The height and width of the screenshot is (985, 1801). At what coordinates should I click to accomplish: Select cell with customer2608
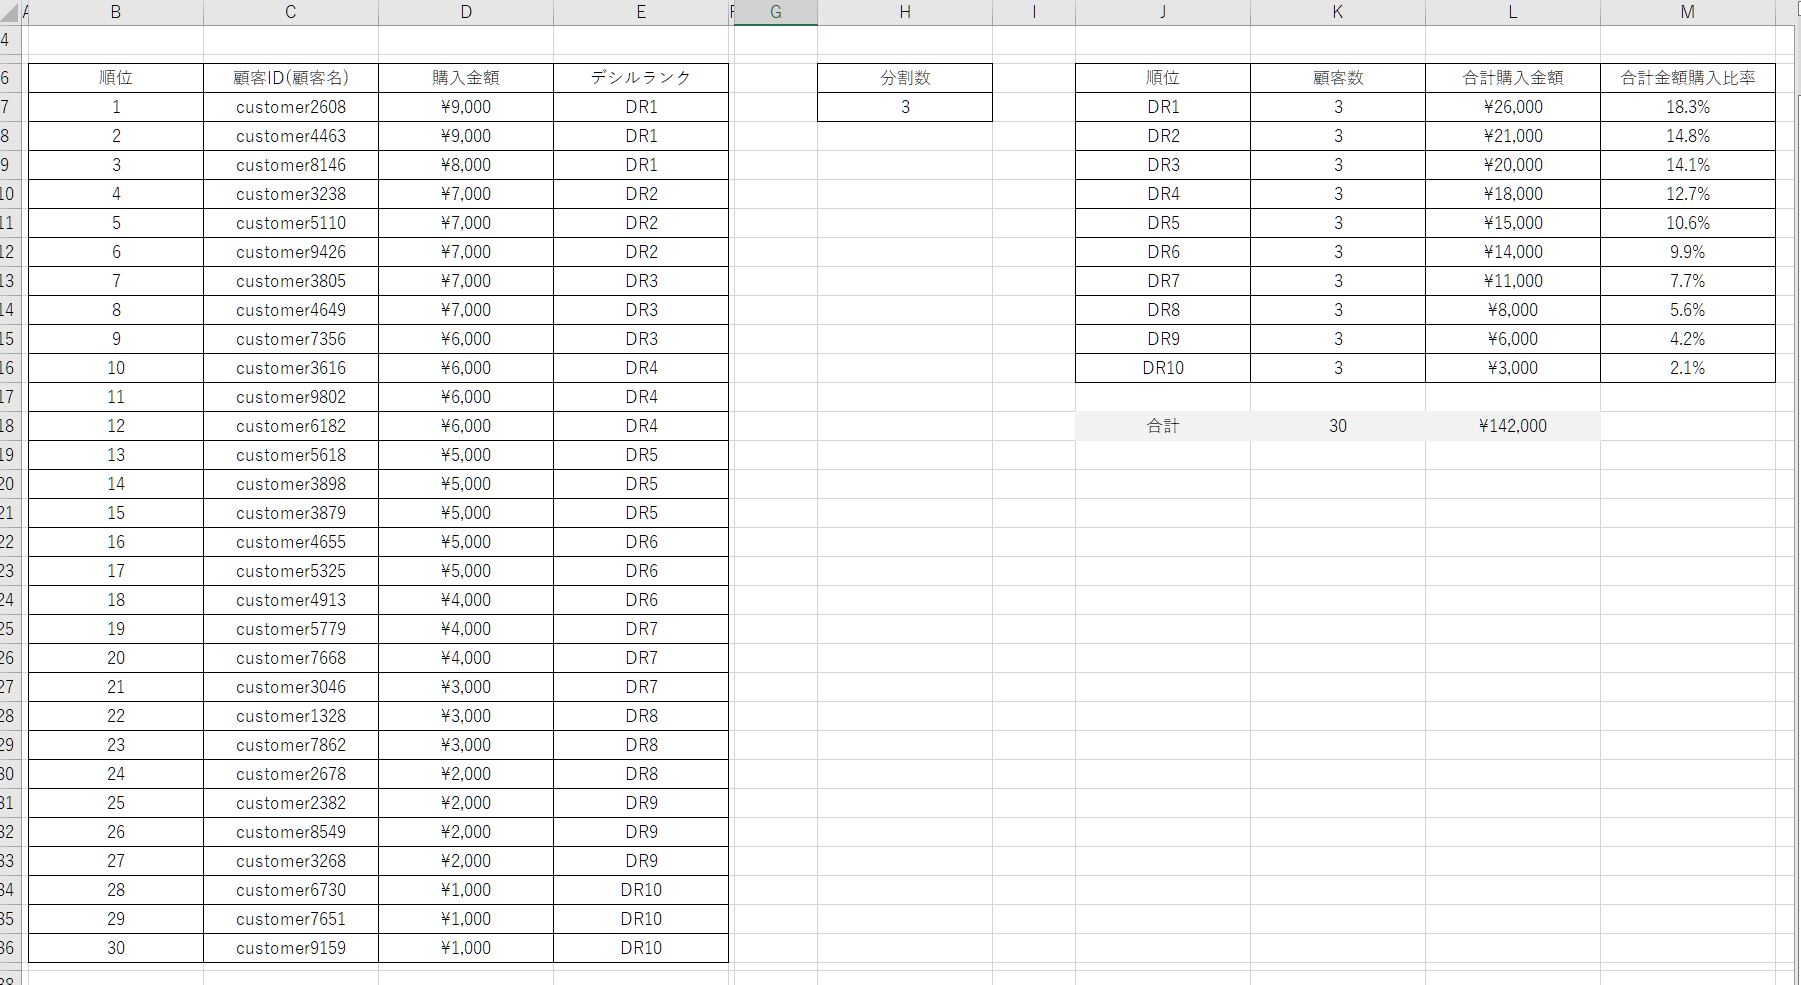coord(291,107)
